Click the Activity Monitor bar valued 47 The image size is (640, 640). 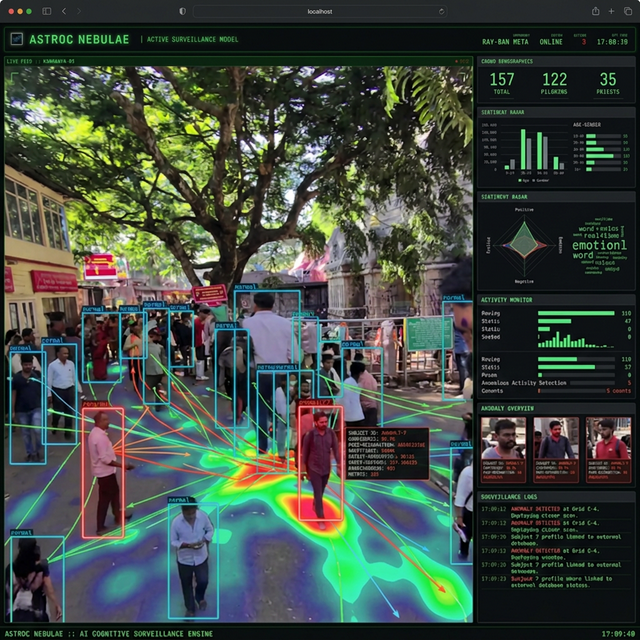(554, 321)
